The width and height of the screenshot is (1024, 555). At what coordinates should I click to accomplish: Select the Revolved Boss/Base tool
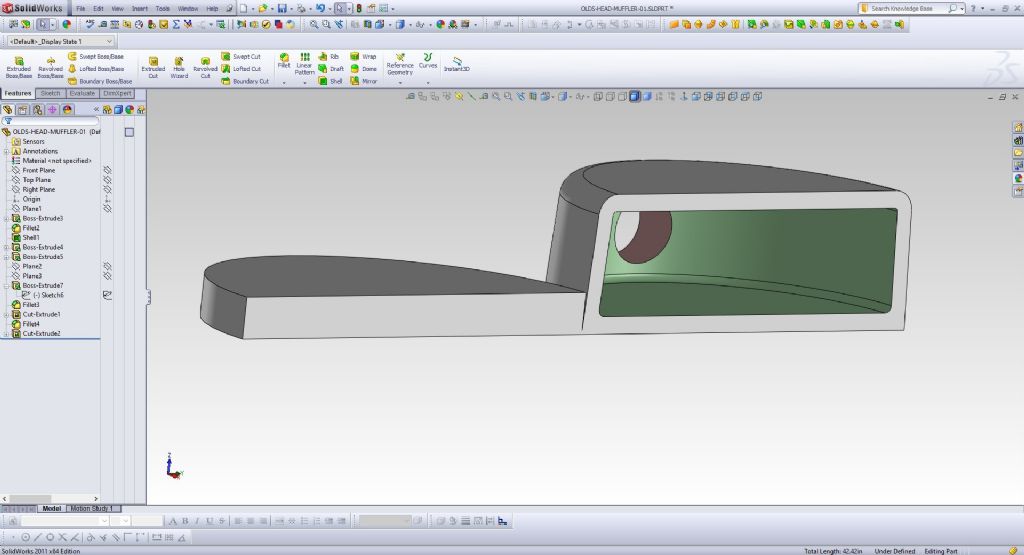[x=50, y=67]
